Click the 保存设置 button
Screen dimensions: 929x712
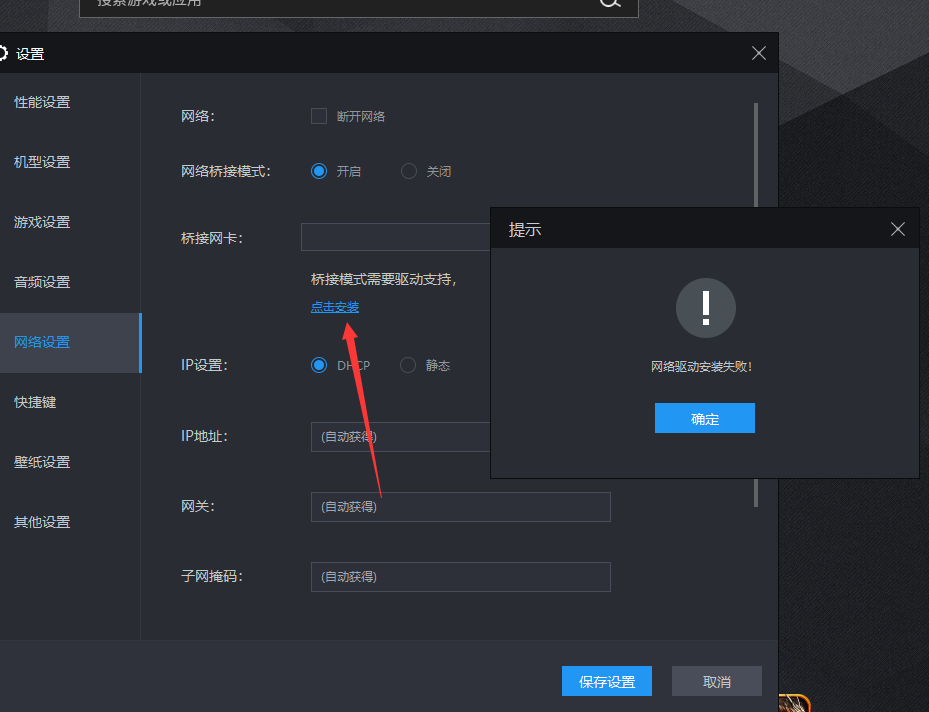[x=607, y=681]
